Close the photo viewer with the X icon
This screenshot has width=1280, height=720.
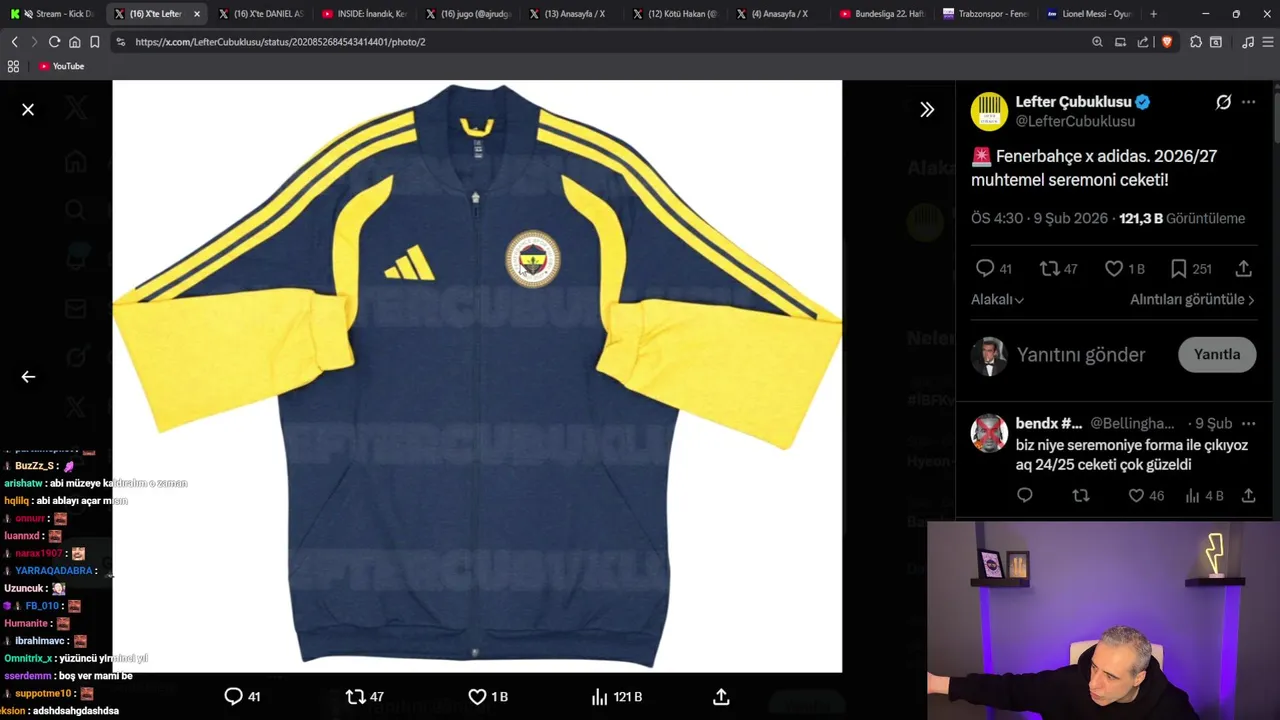click(x=28, y=110)
